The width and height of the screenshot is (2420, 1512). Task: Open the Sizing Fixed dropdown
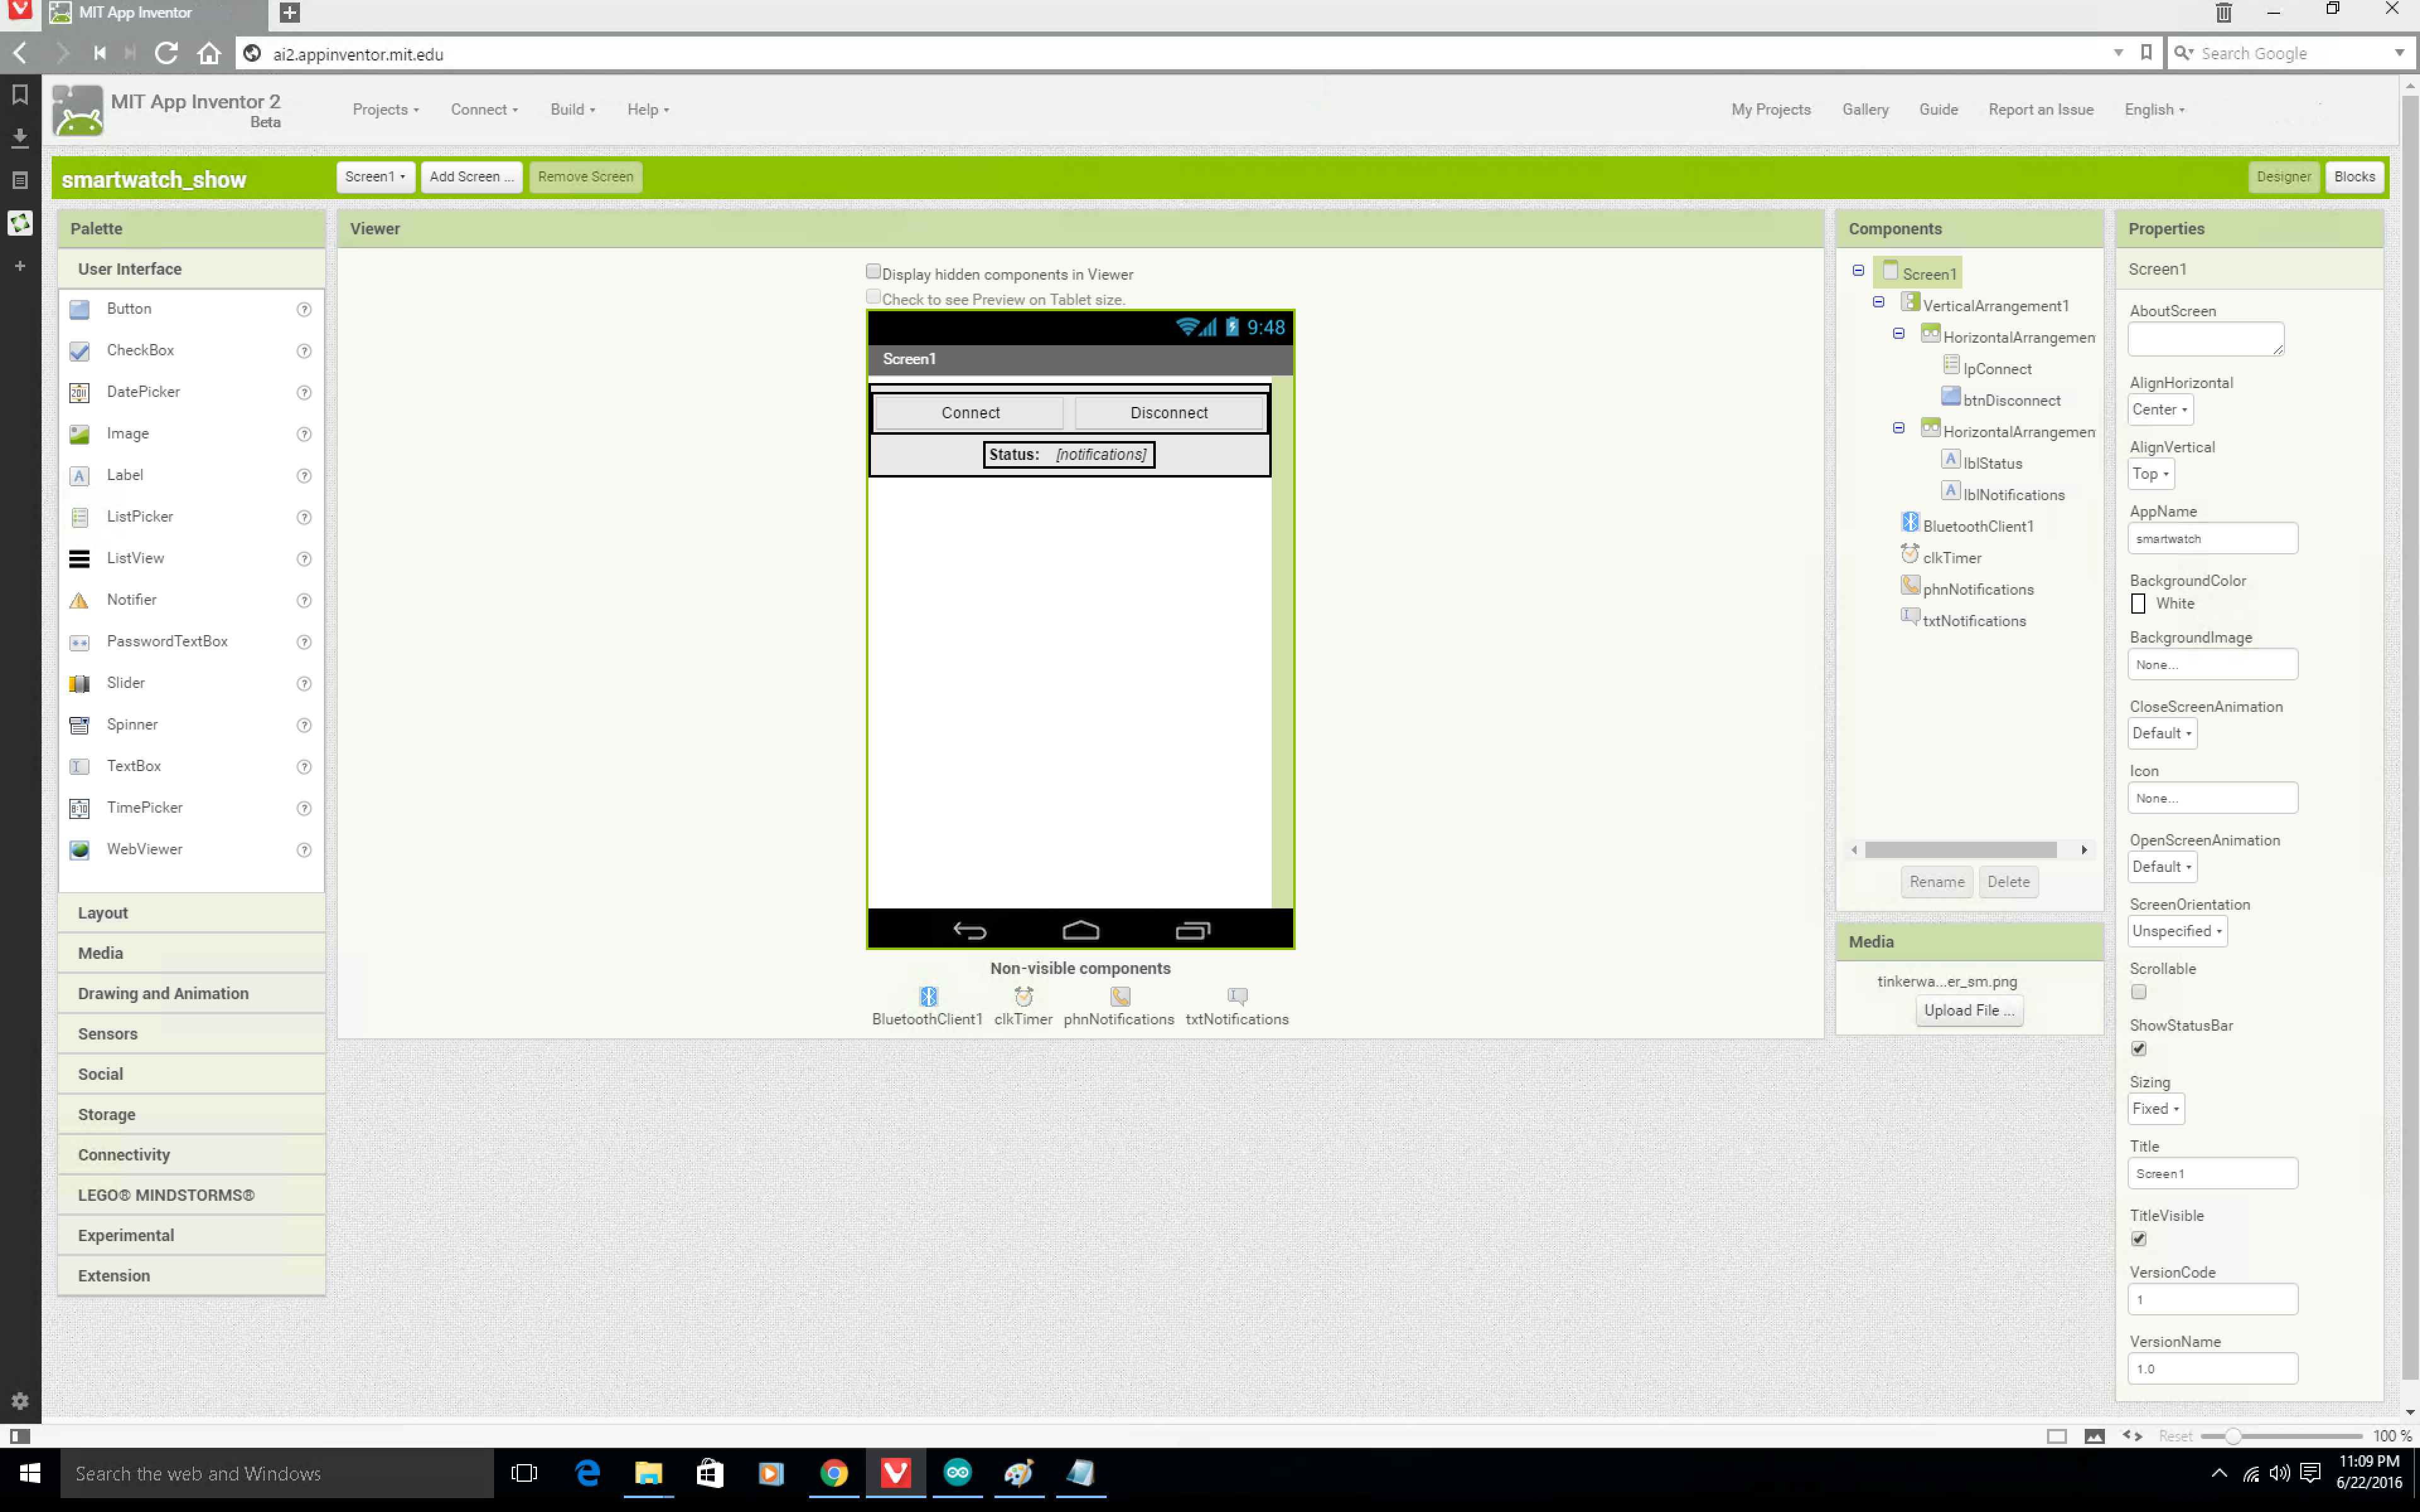coord(2155,1109)
